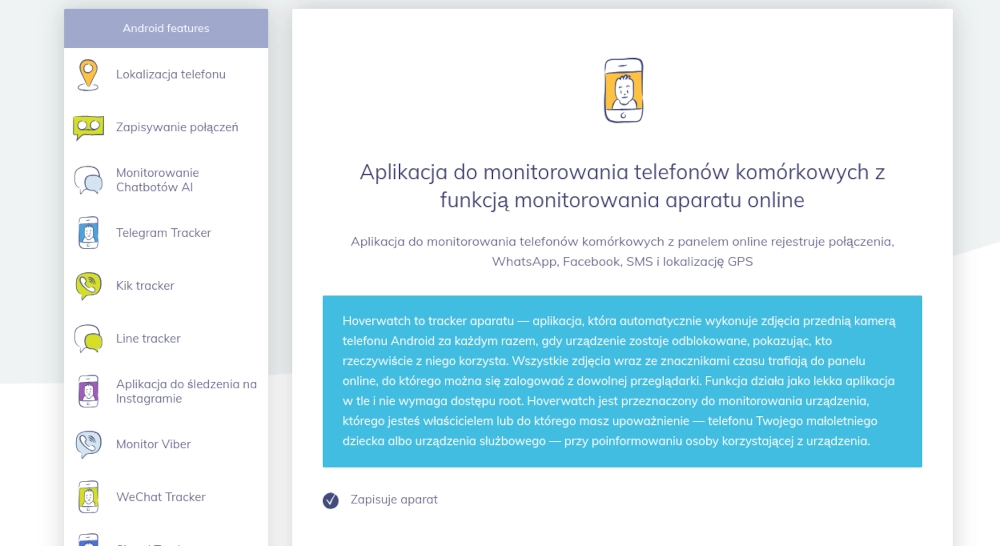
Task: Click the subtitle mentioning WhatsApp, Facebook, SMS
Action: coord(622,251)
